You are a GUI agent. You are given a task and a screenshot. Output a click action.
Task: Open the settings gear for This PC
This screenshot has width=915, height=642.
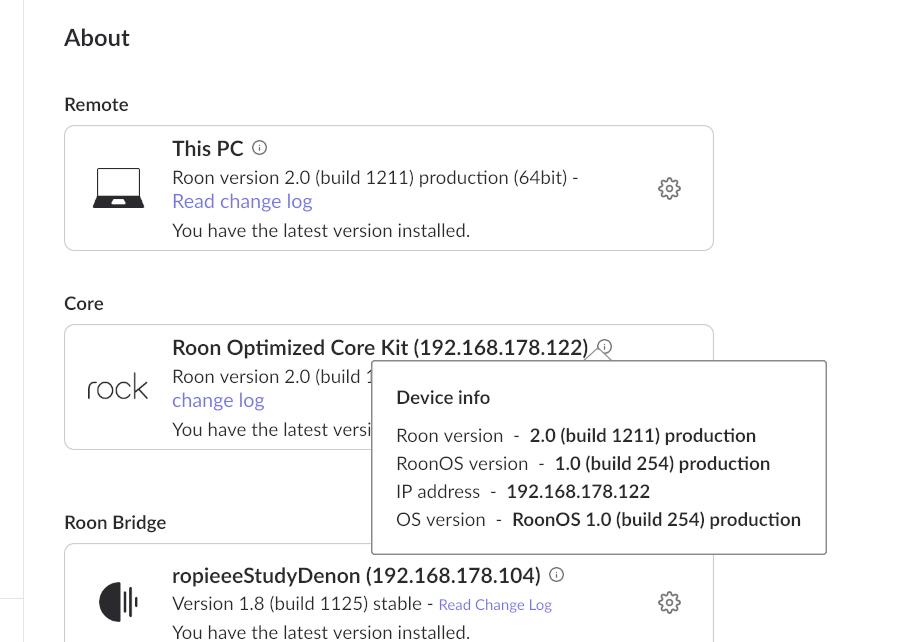click(669, 188)
